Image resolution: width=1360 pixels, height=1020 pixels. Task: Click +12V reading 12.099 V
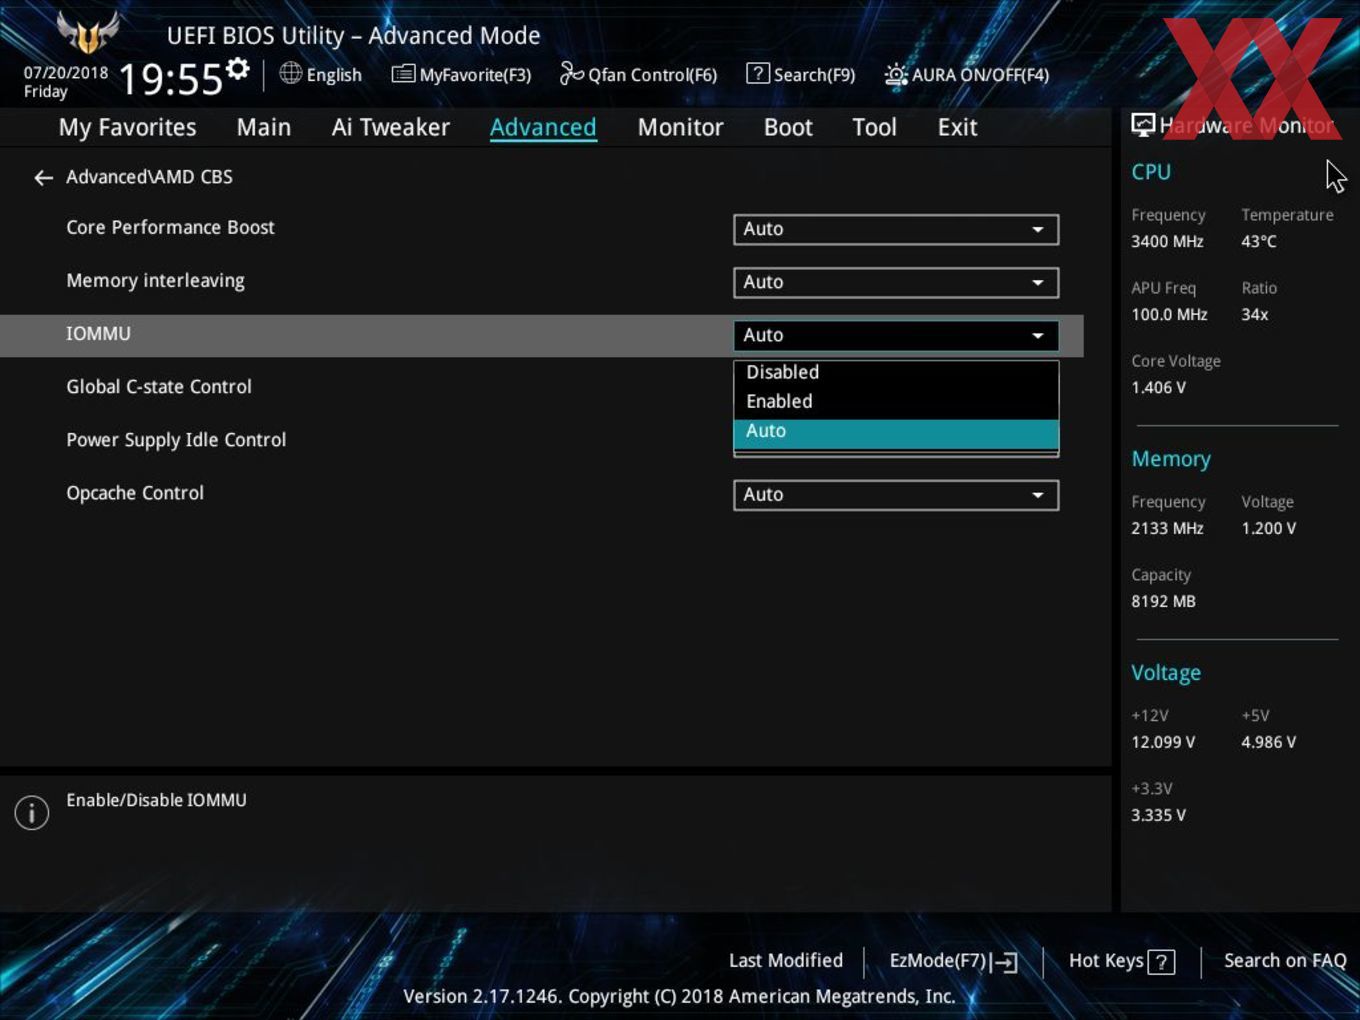1163,742
